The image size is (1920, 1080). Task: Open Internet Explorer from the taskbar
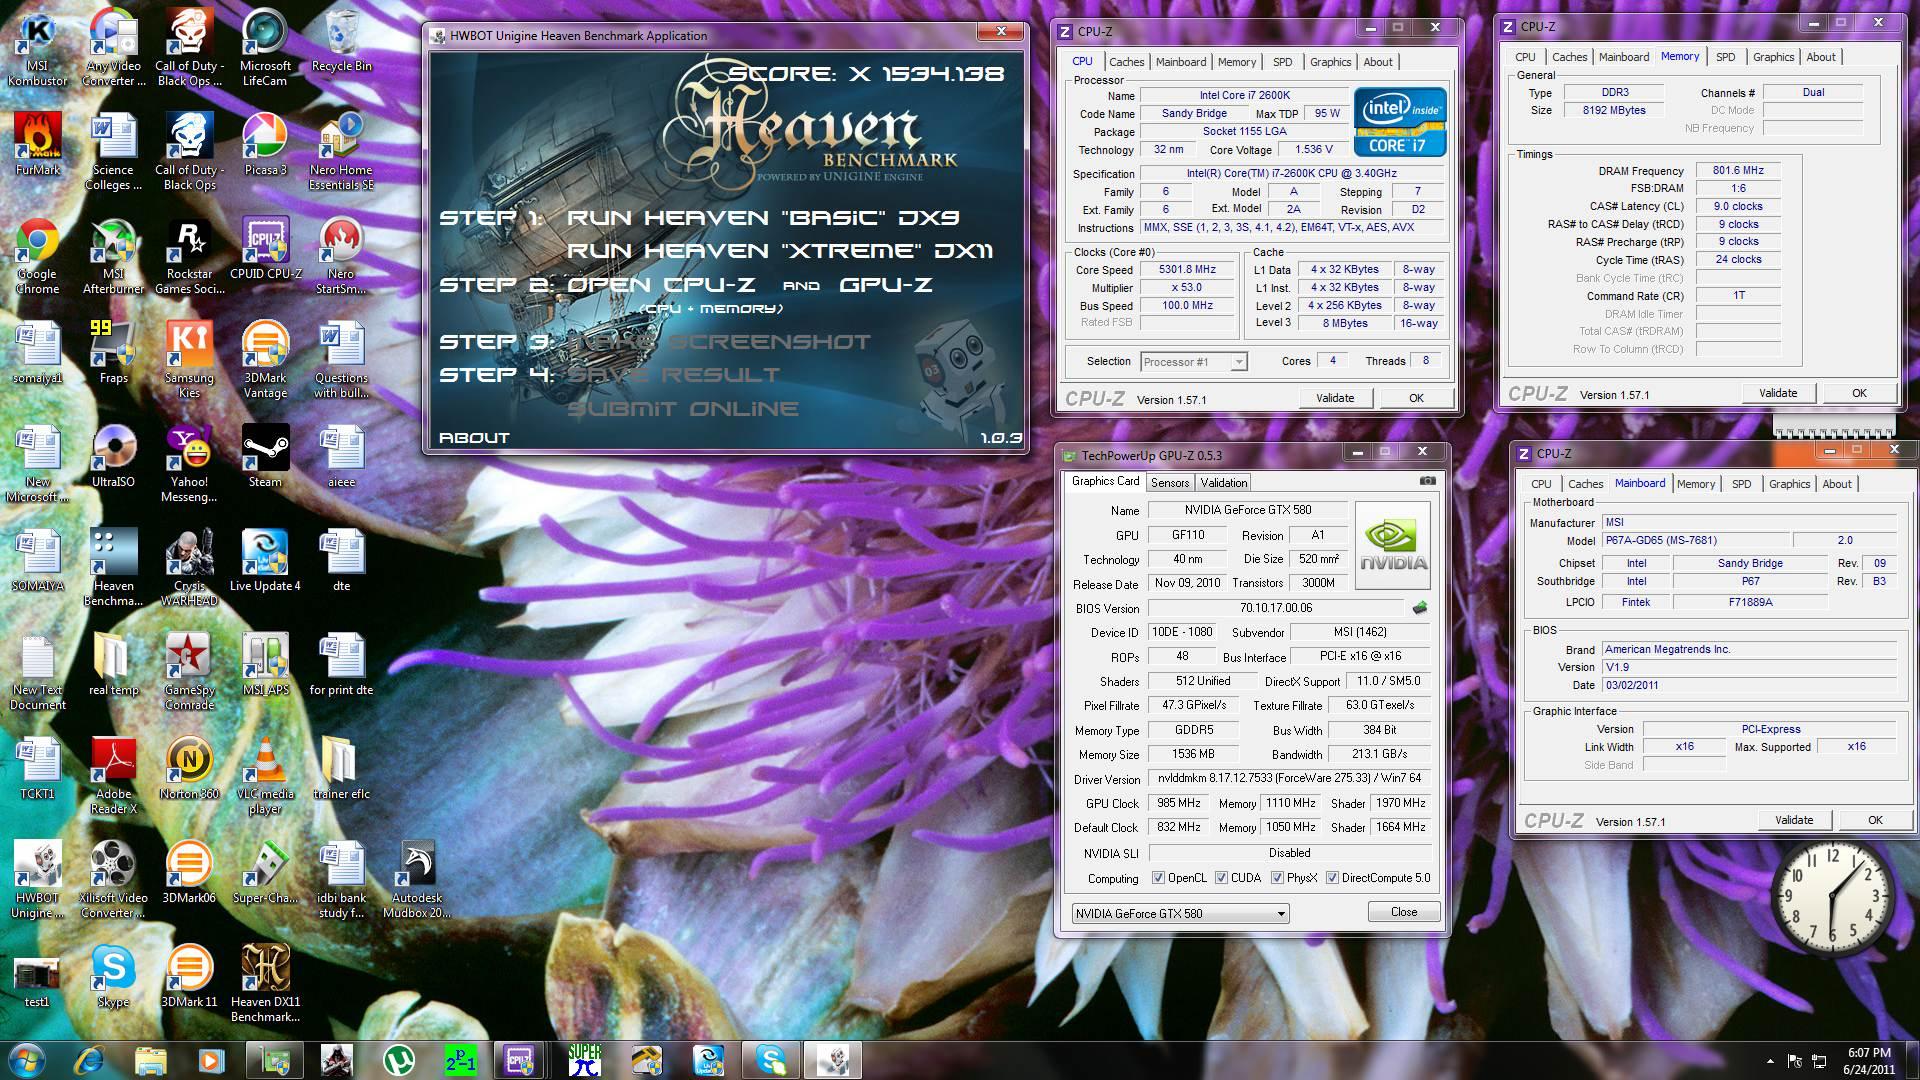tap(89, 1060)
